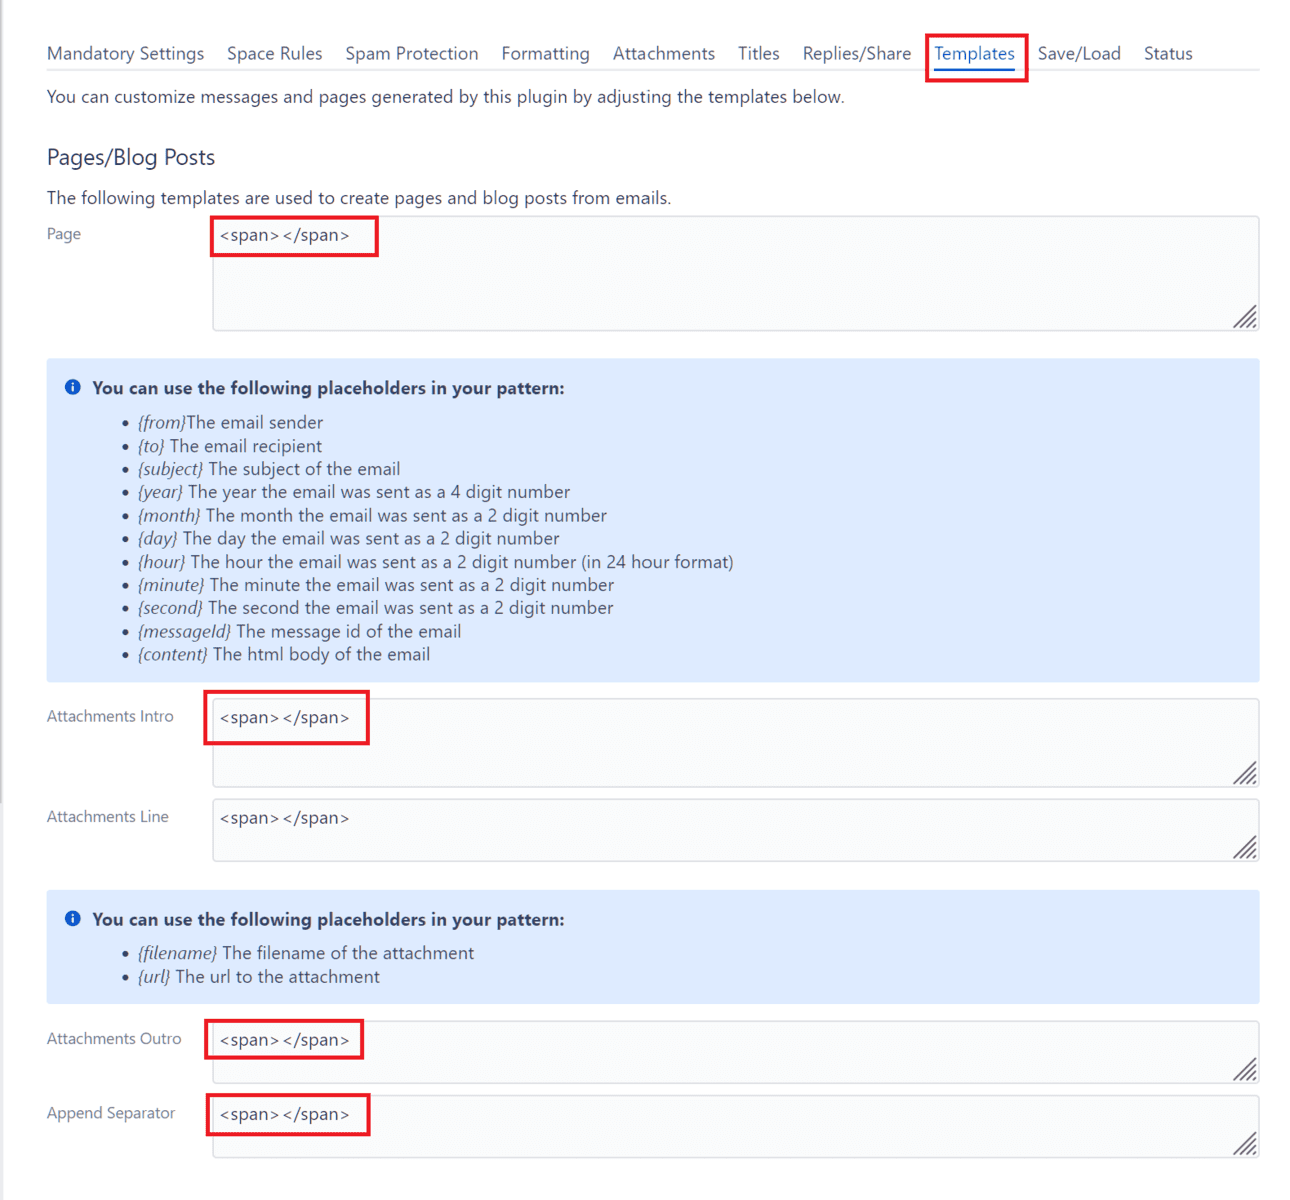This screenshot has height=1200, width=1290.
Task: Click inside the Page template textarea
Action: tap(735, 273)
